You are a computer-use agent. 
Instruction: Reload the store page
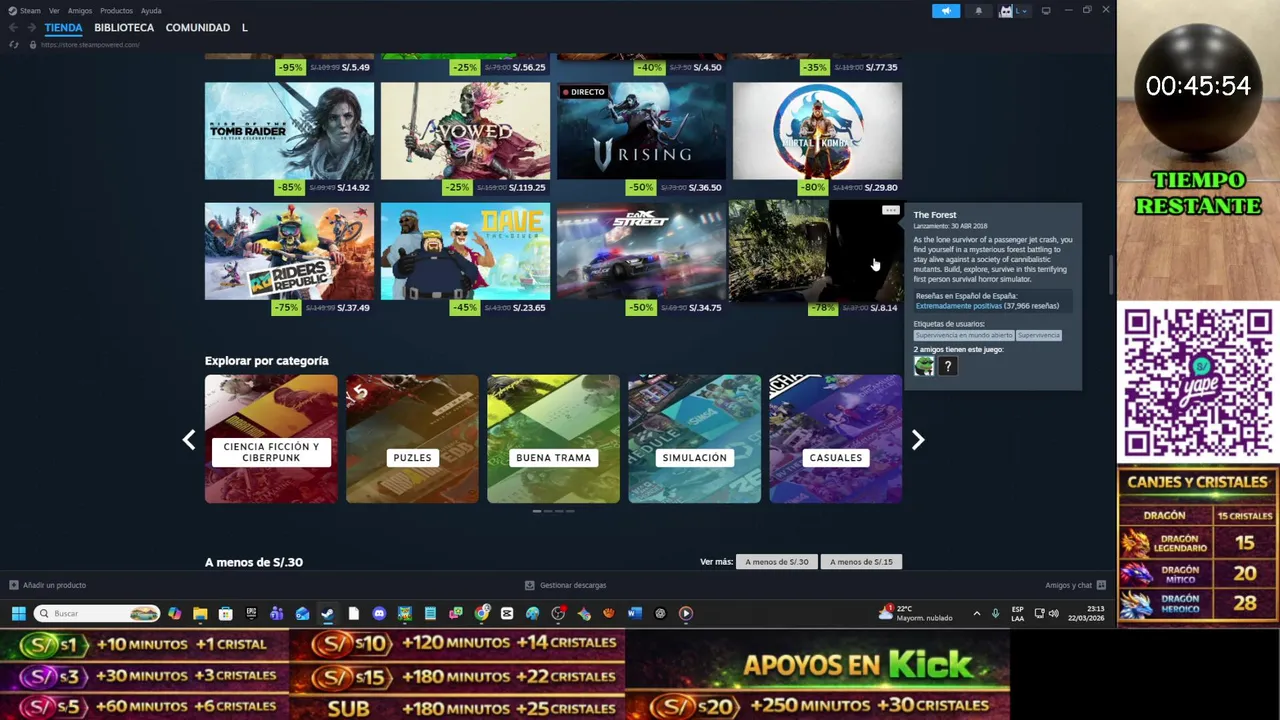click(x=13, y=45)
